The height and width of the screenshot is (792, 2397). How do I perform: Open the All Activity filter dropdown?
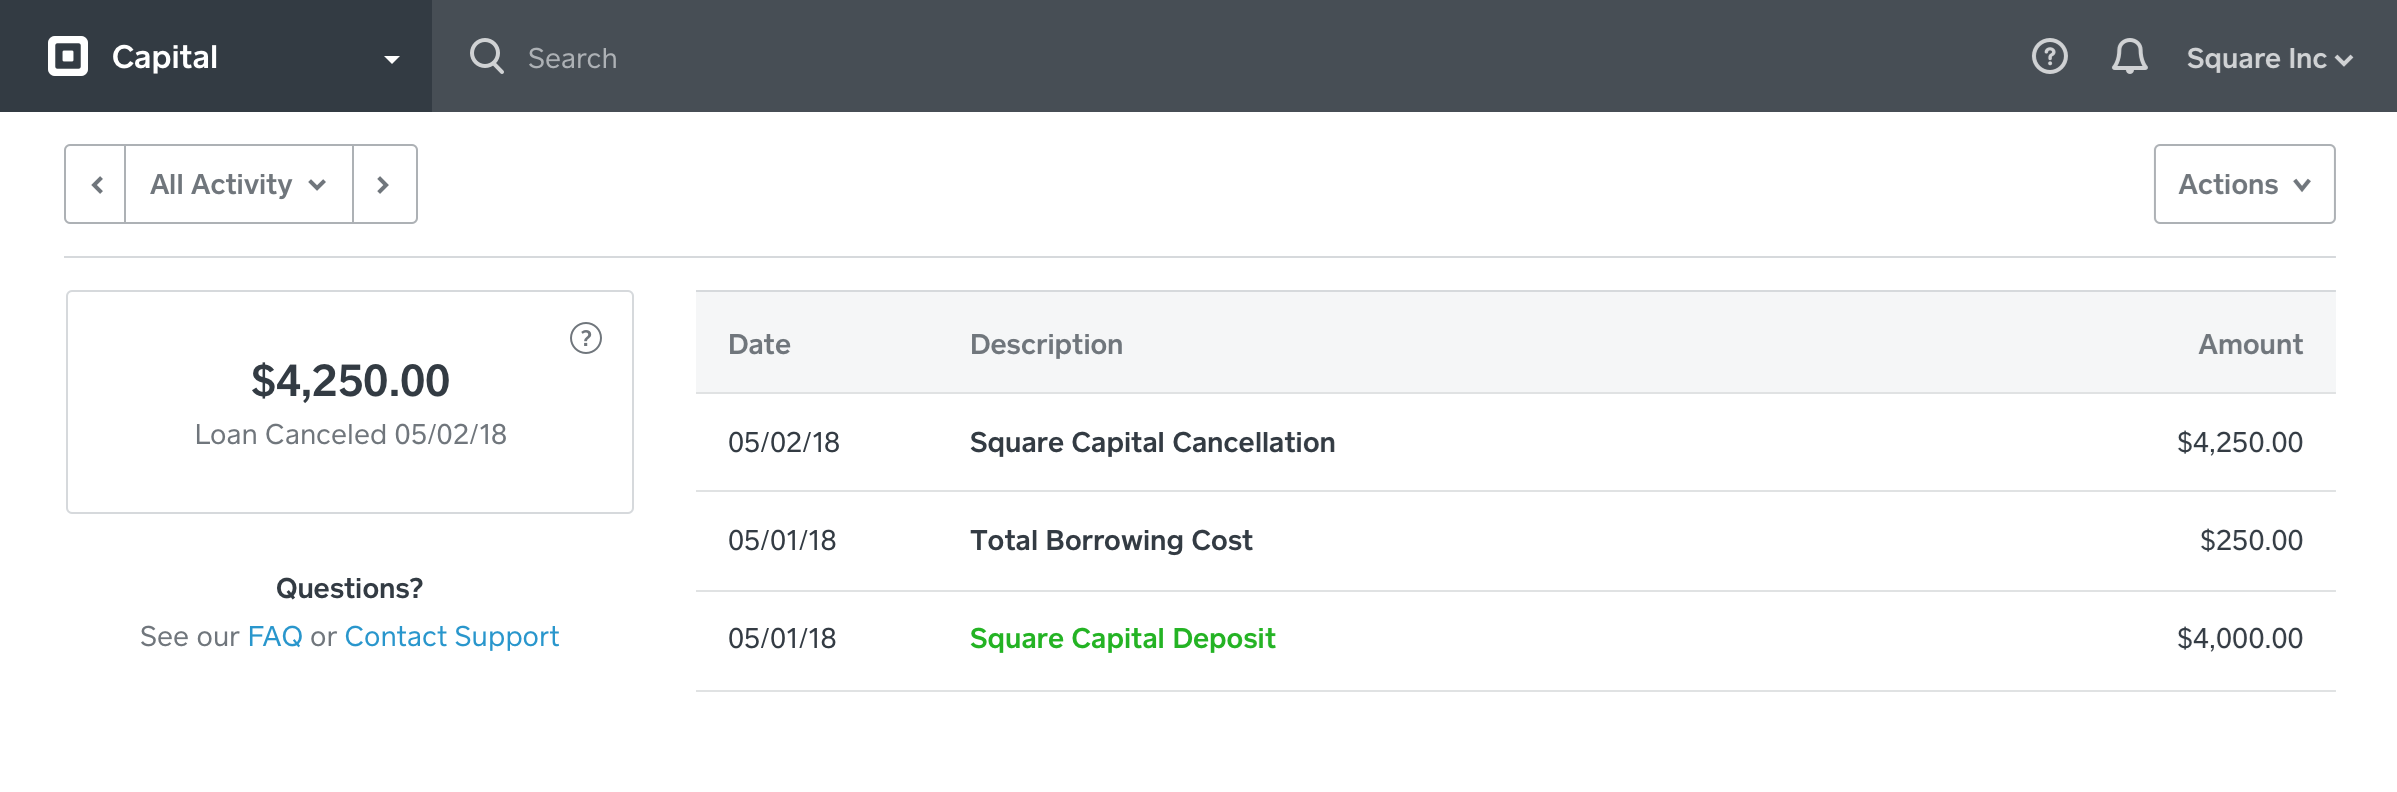(238, 185)
